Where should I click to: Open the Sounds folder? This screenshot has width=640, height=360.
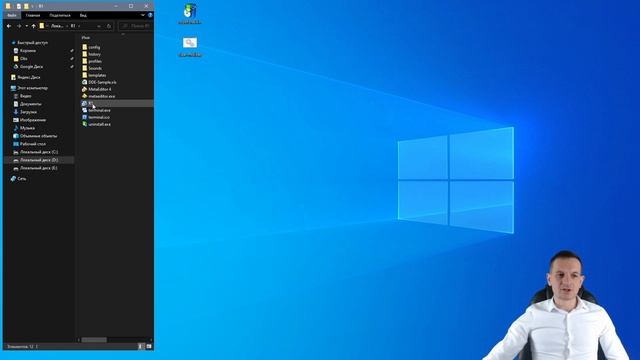[95, 68]
